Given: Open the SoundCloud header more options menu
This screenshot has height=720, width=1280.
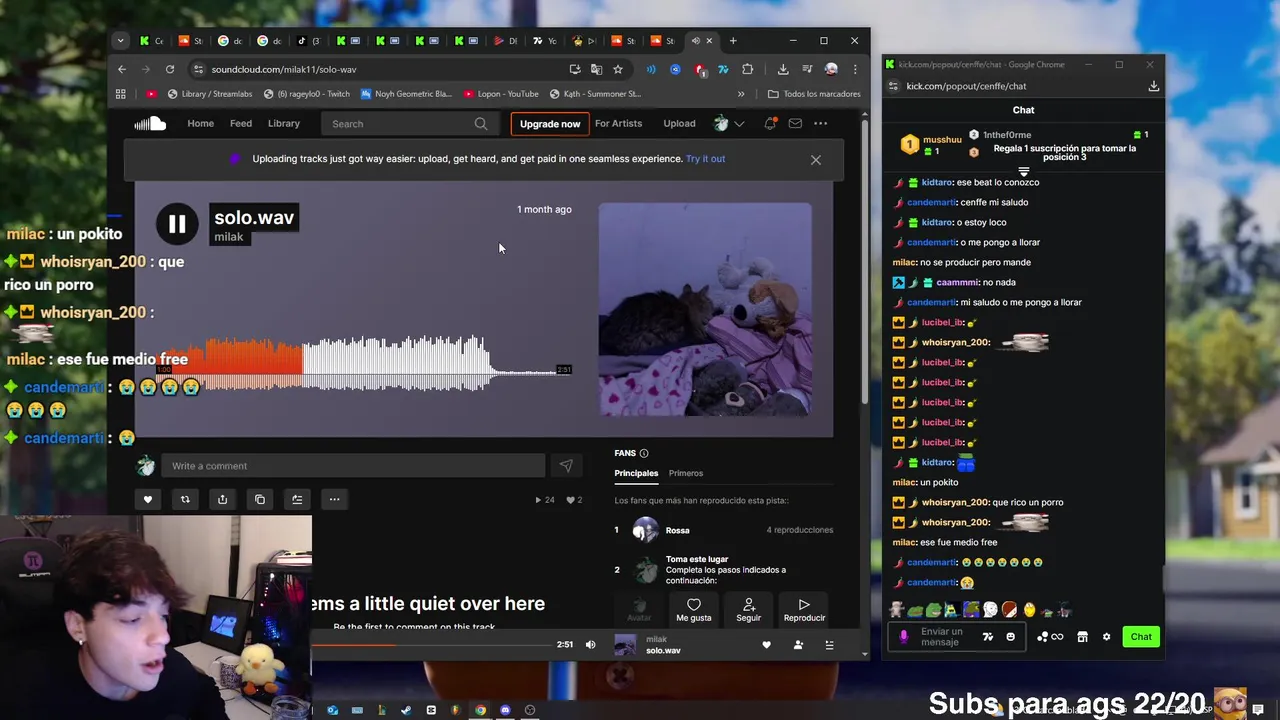Looking at the screenshot, I should pyautogui.click(x=820, y=123).
